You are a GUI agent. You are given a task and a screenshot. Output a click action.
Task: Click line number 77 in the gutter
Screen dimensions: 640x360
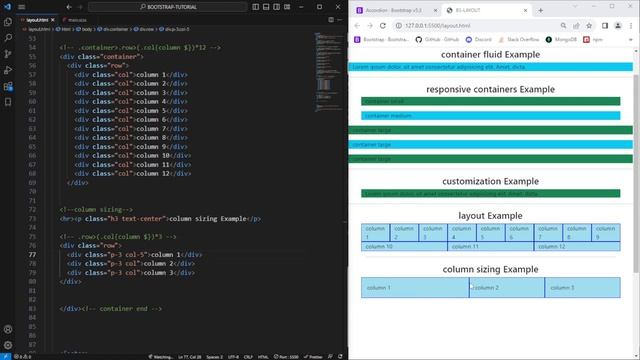coord(32,255)
